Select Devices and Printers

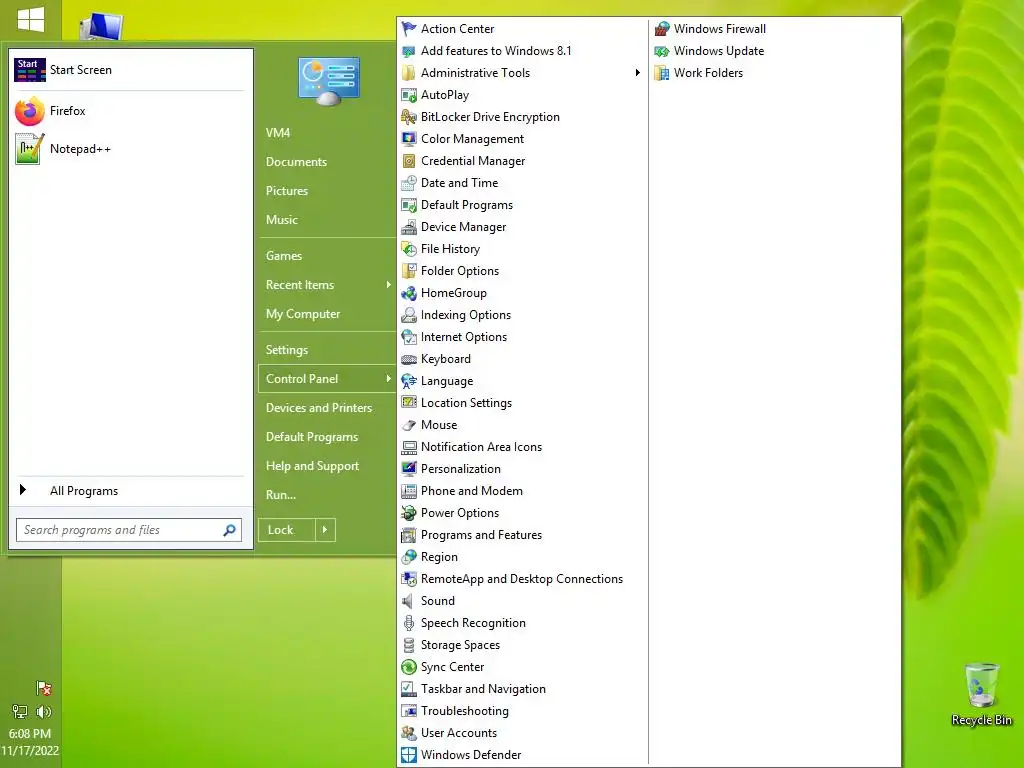pos(319,408)
